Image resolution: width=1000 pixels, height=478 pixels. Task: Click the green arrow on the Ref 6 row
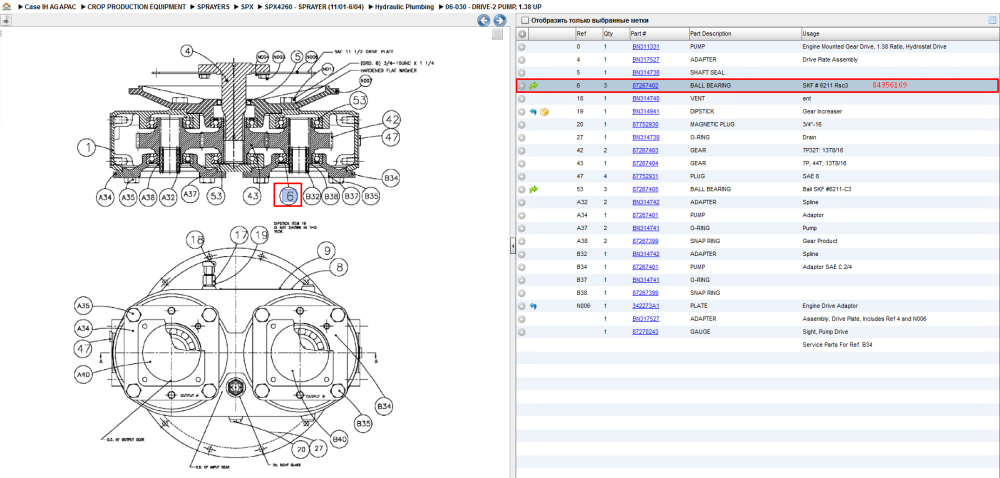(x=534, y=85)
